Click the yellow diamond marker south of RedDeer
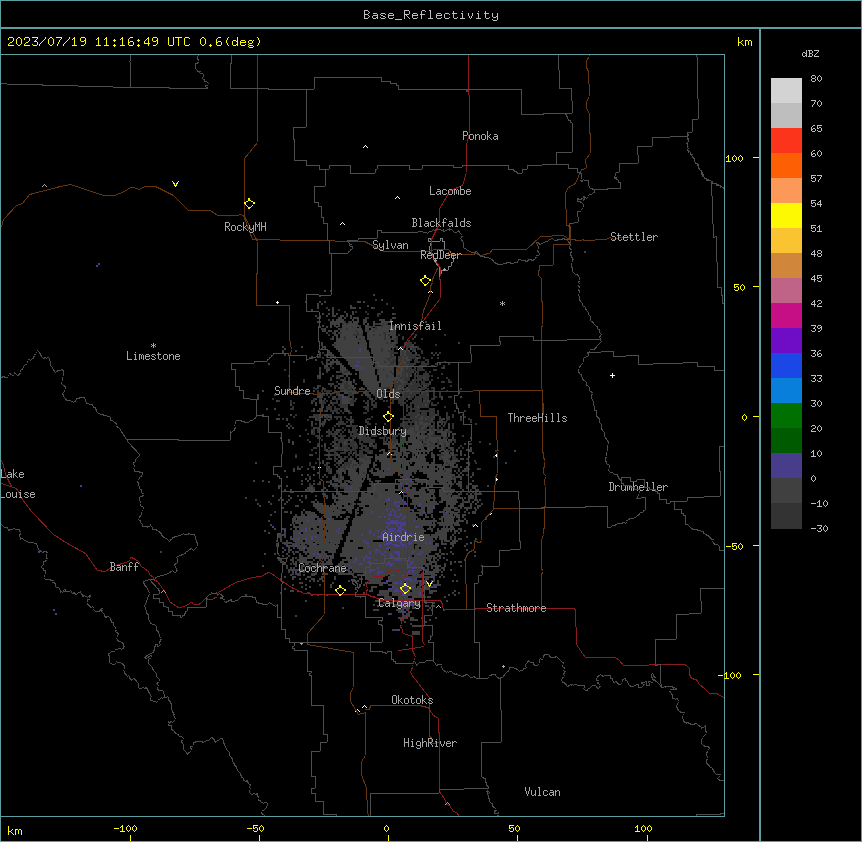This screenshot has width=862, height=842. 425,281
